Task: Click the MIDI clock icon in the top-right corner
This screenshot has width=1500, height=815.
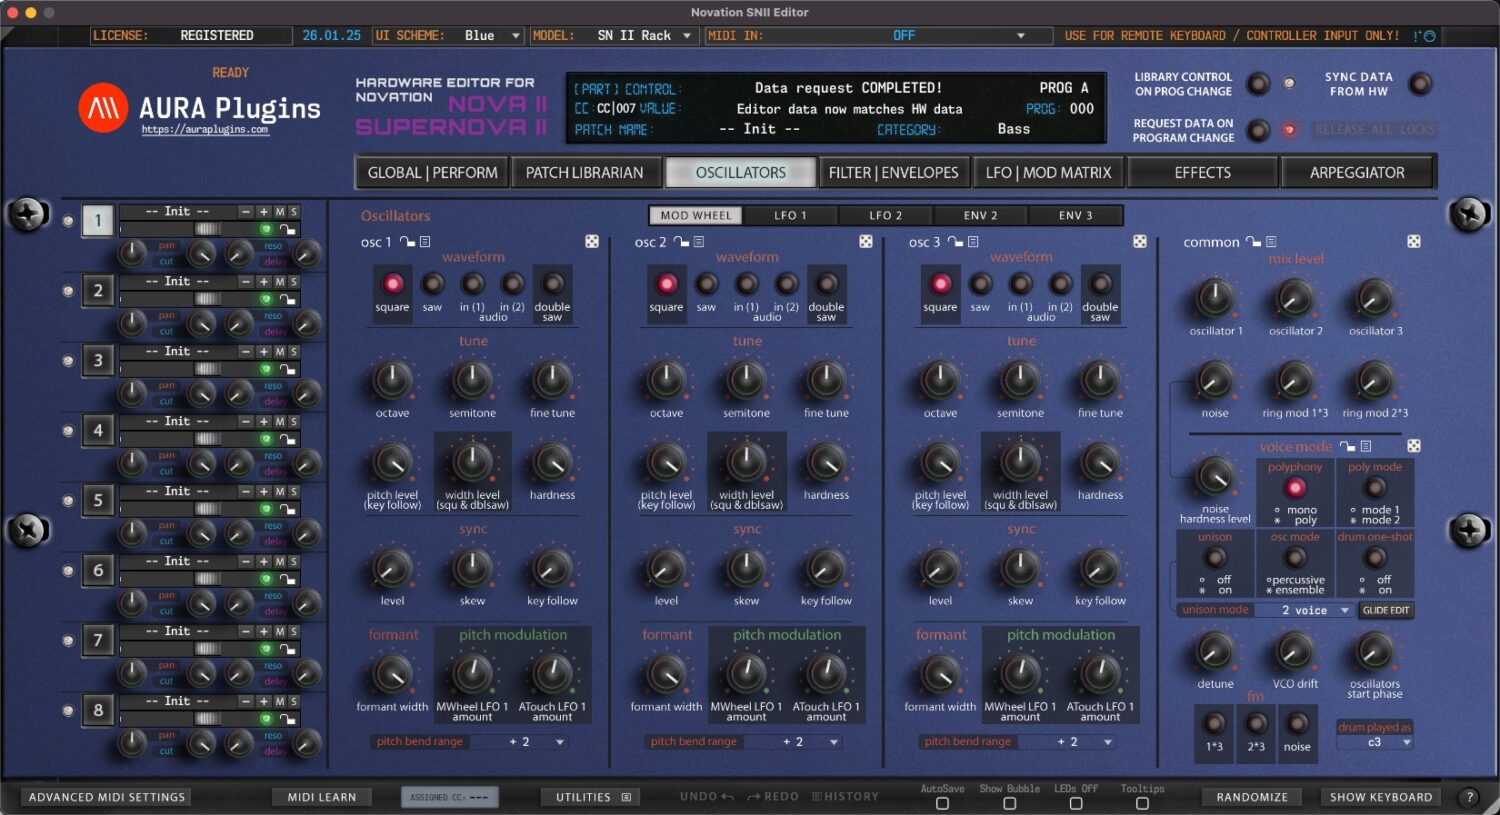Action: tap(1432, 35)
